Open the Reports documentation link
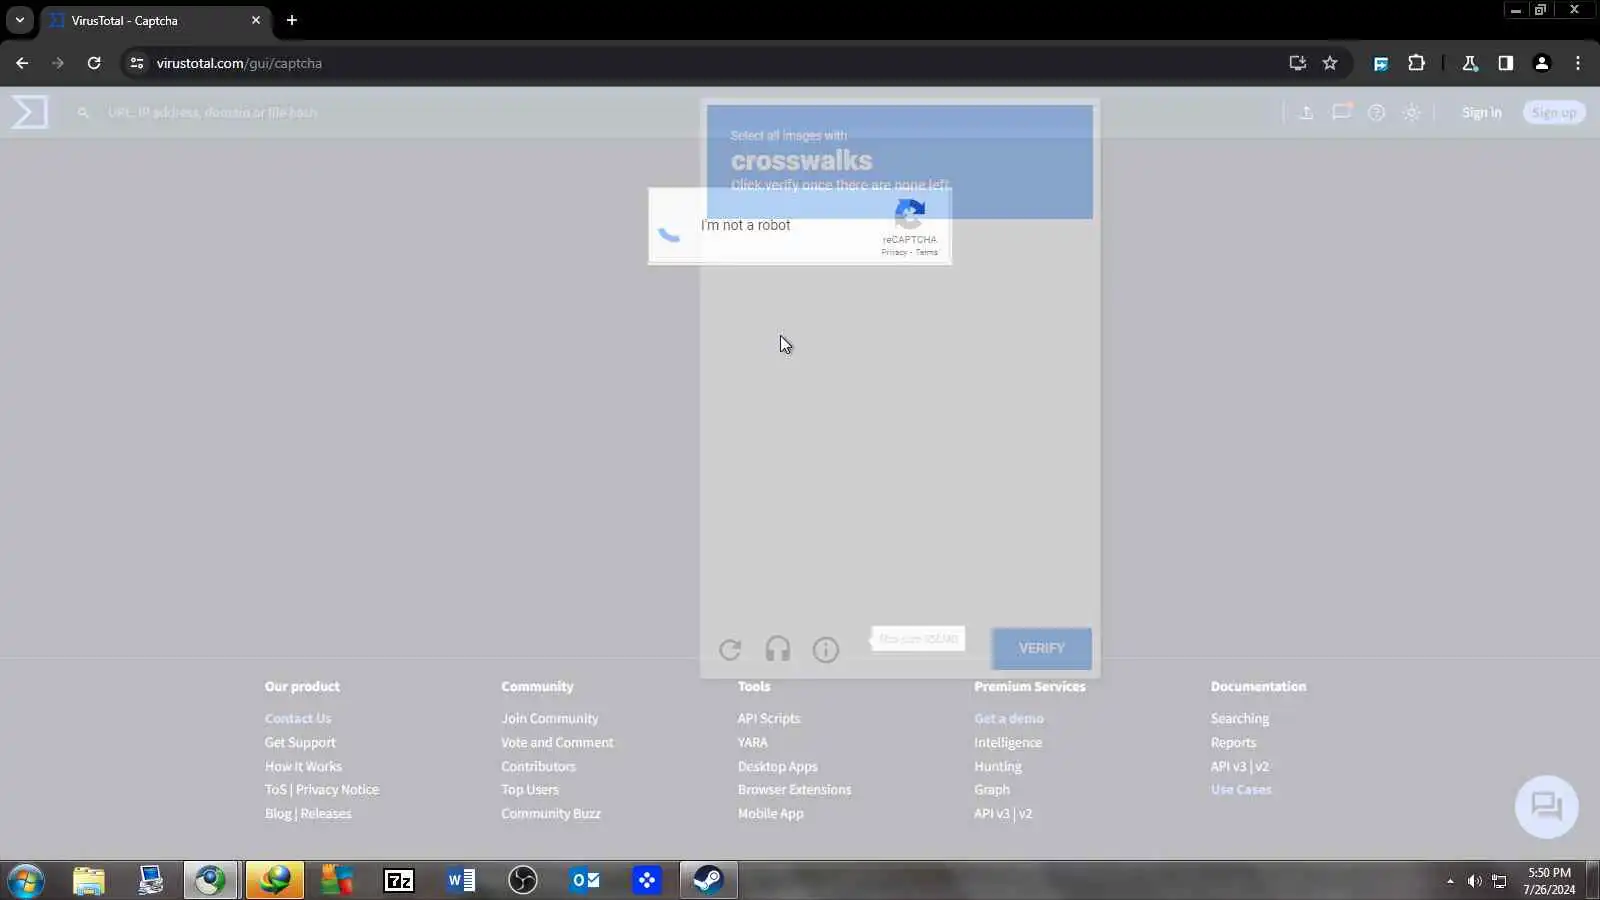Viewport: 1600px width, 900px height. (1233, 742)
